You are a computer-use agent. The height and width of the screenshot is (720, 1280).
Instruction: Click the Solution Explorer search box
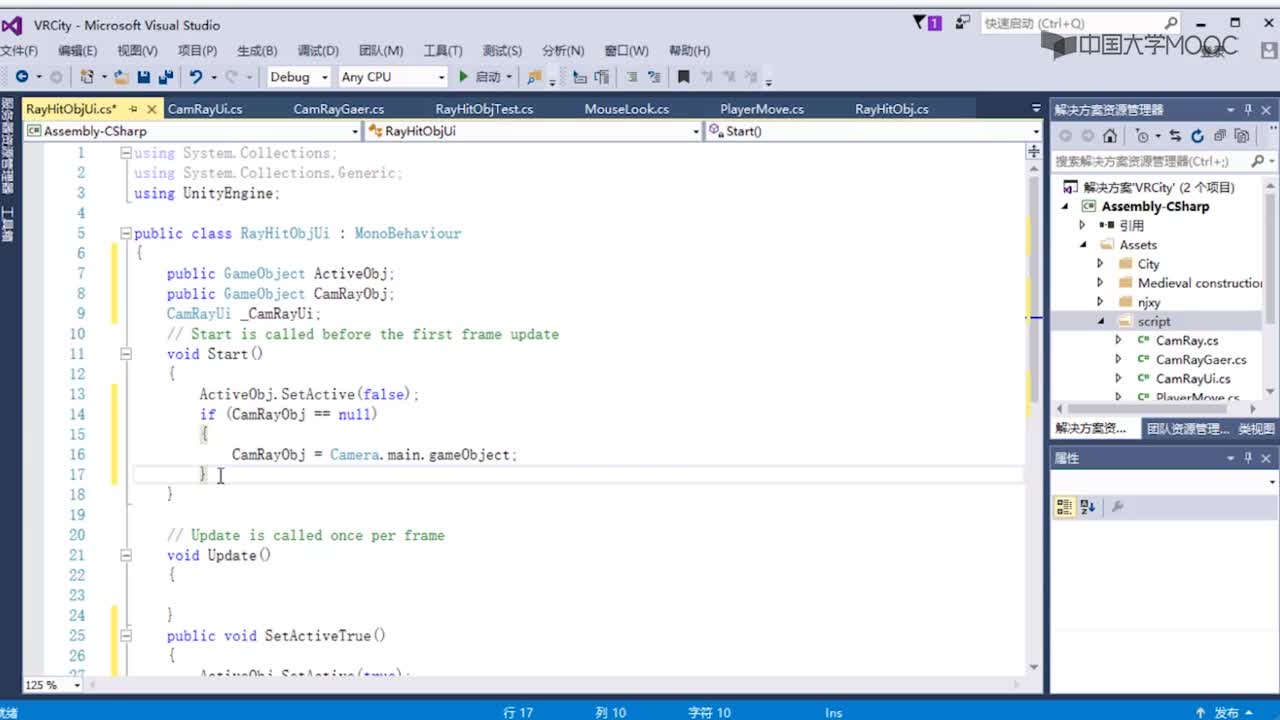pos(1150,161)
